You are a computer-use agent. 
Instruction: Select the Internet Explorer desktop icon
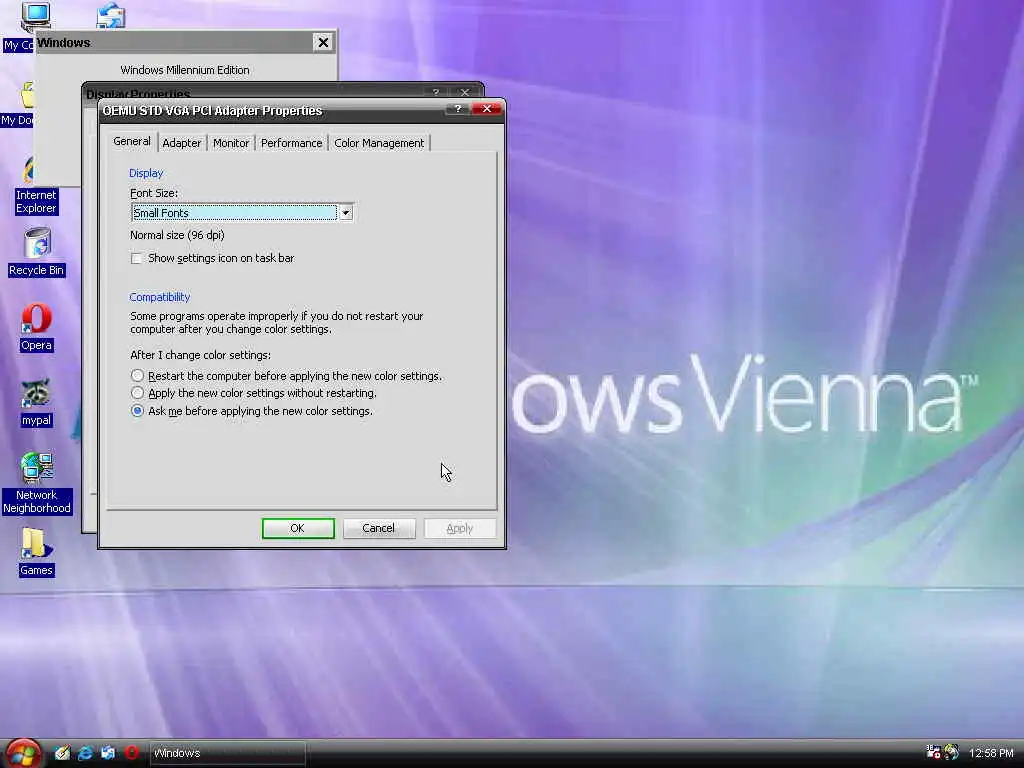pyautogui.click(x=36, y=185)
